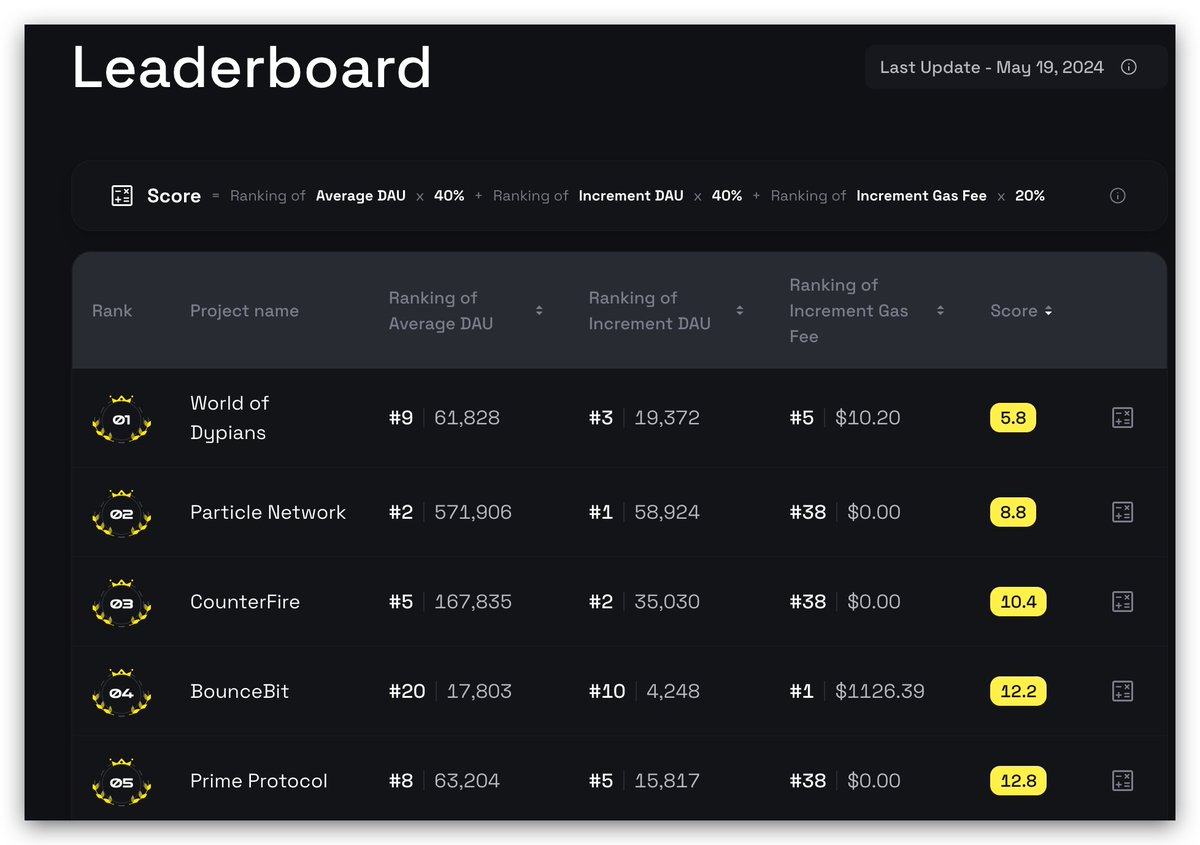Click the info icon at the end of Score formula
The height and width of the screenshot is (845, 1200).
1118,196
